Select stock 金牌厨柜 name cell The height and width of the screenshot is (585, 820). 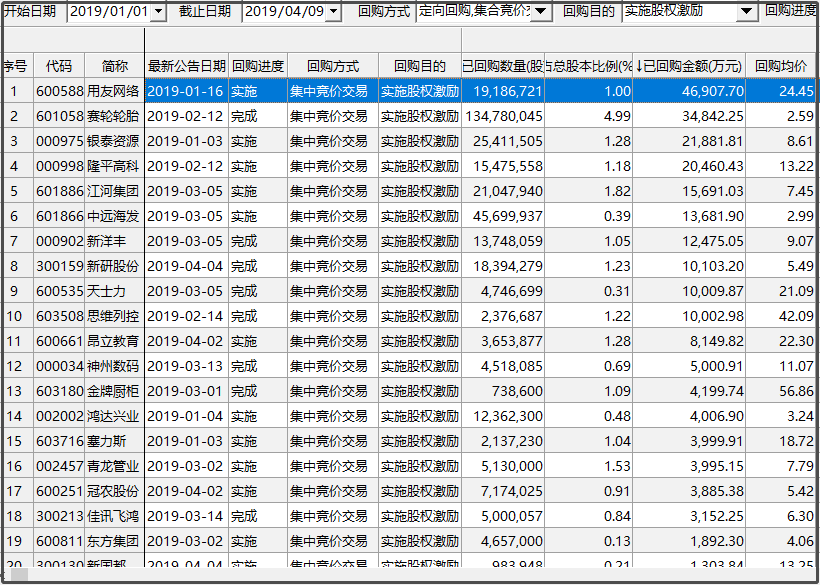(x=115, y=391)
